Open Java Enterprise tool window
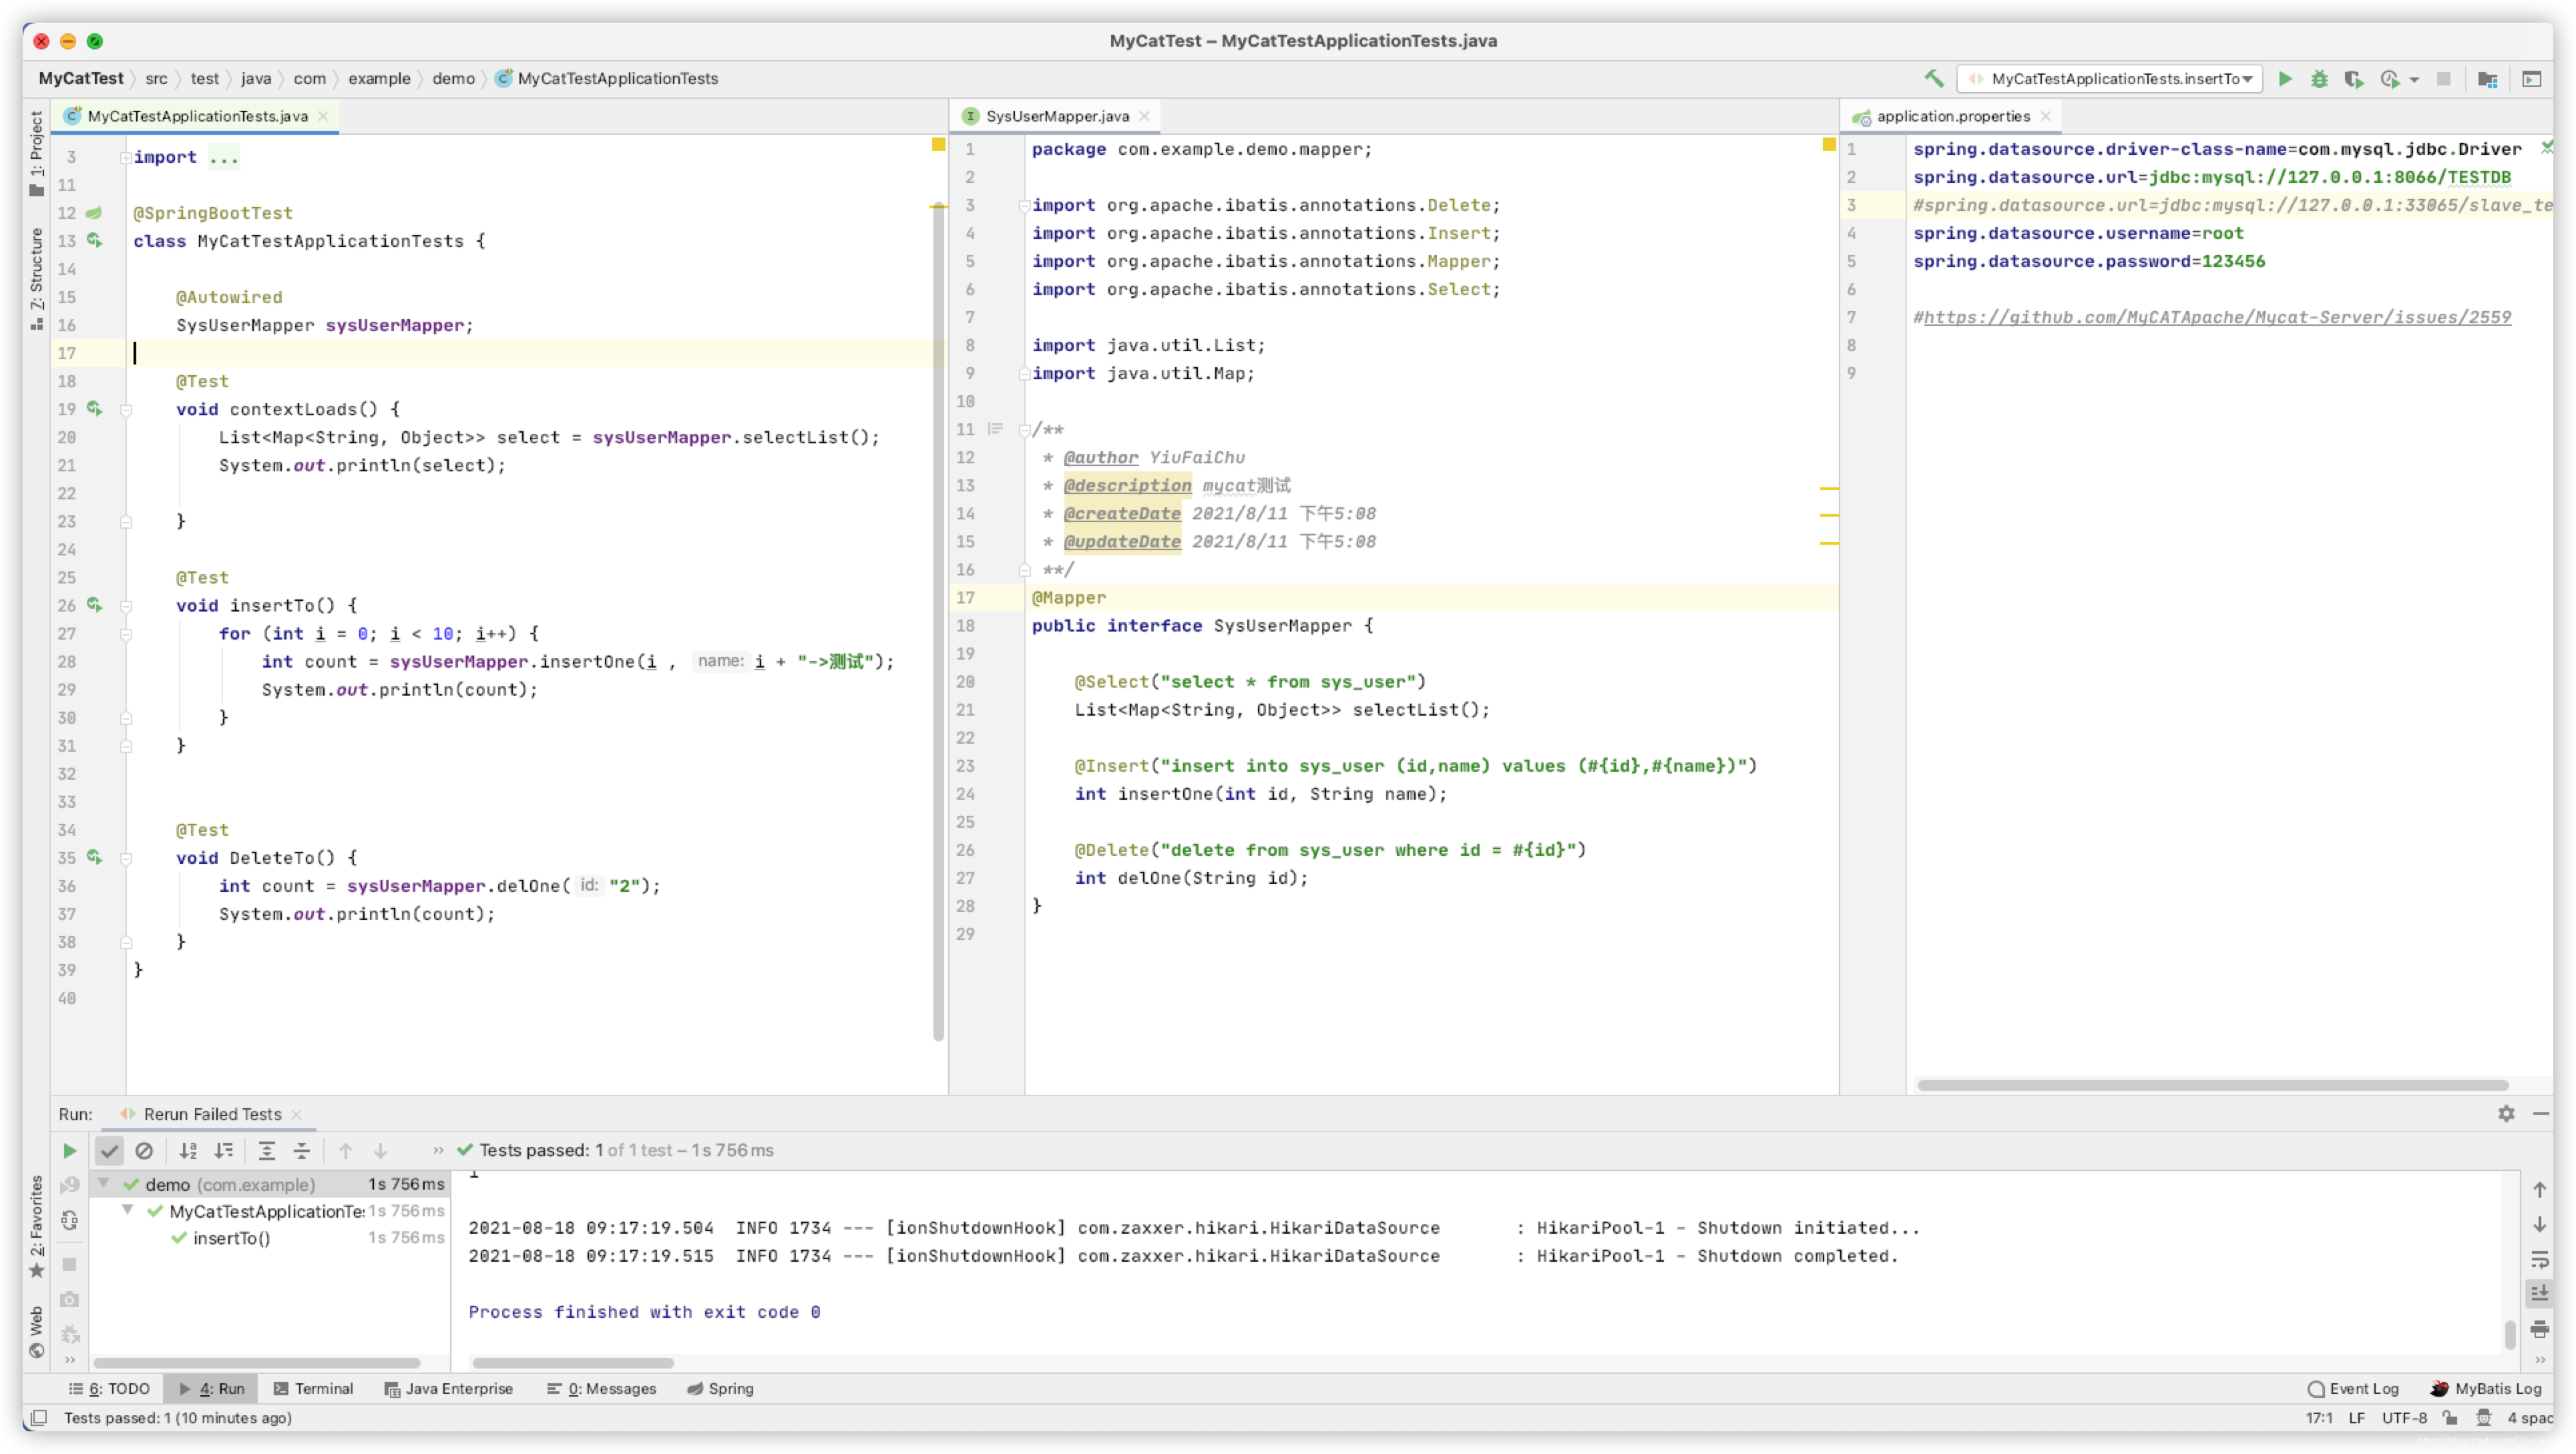Image resolution: width=2576 pixels, height=1454 pixels. 448,1388
